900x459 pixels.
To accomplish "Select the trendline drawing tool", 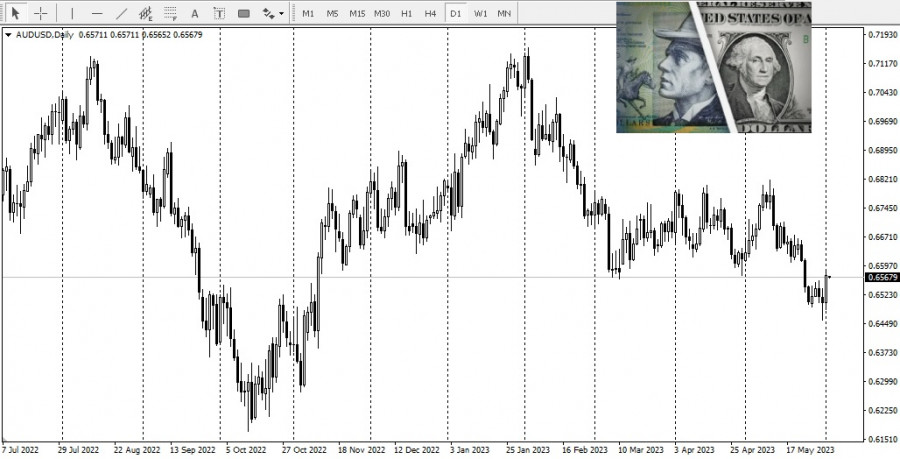I will click(122, 13).
